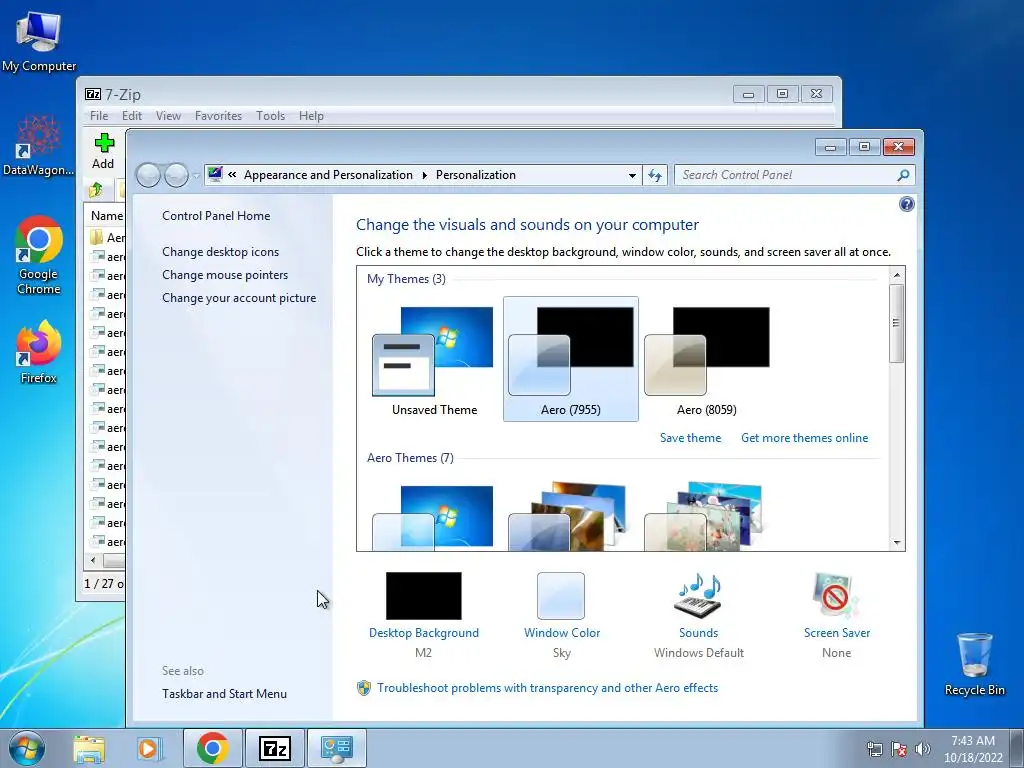Open the Tools menu in 7-Zip

pos(270,116)
